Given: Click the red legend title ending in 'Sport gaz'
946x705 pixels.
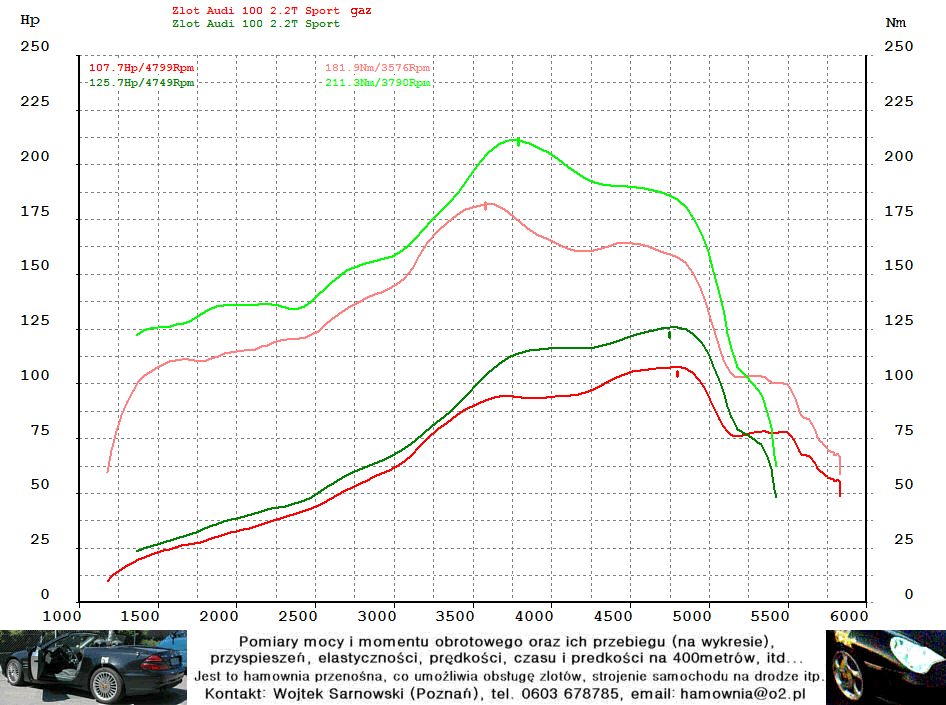Looking at the screenshot, I should [271, 11].
